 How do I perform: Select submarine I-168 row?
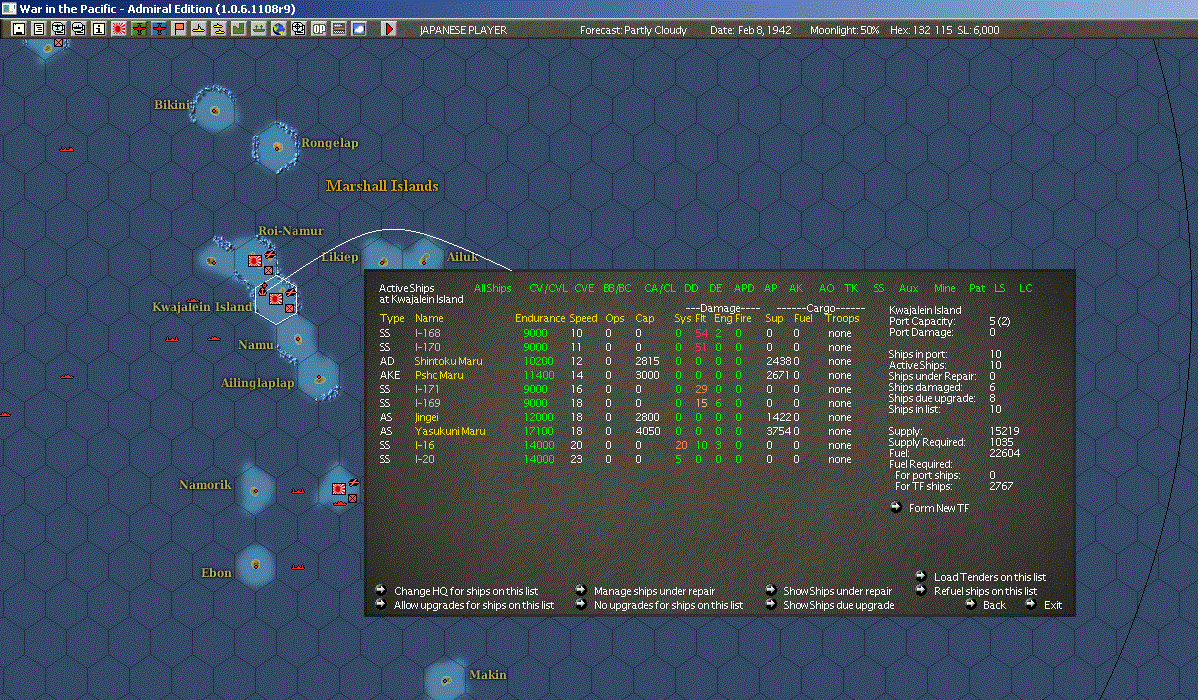pyautogui.click(x=615, y=333)
